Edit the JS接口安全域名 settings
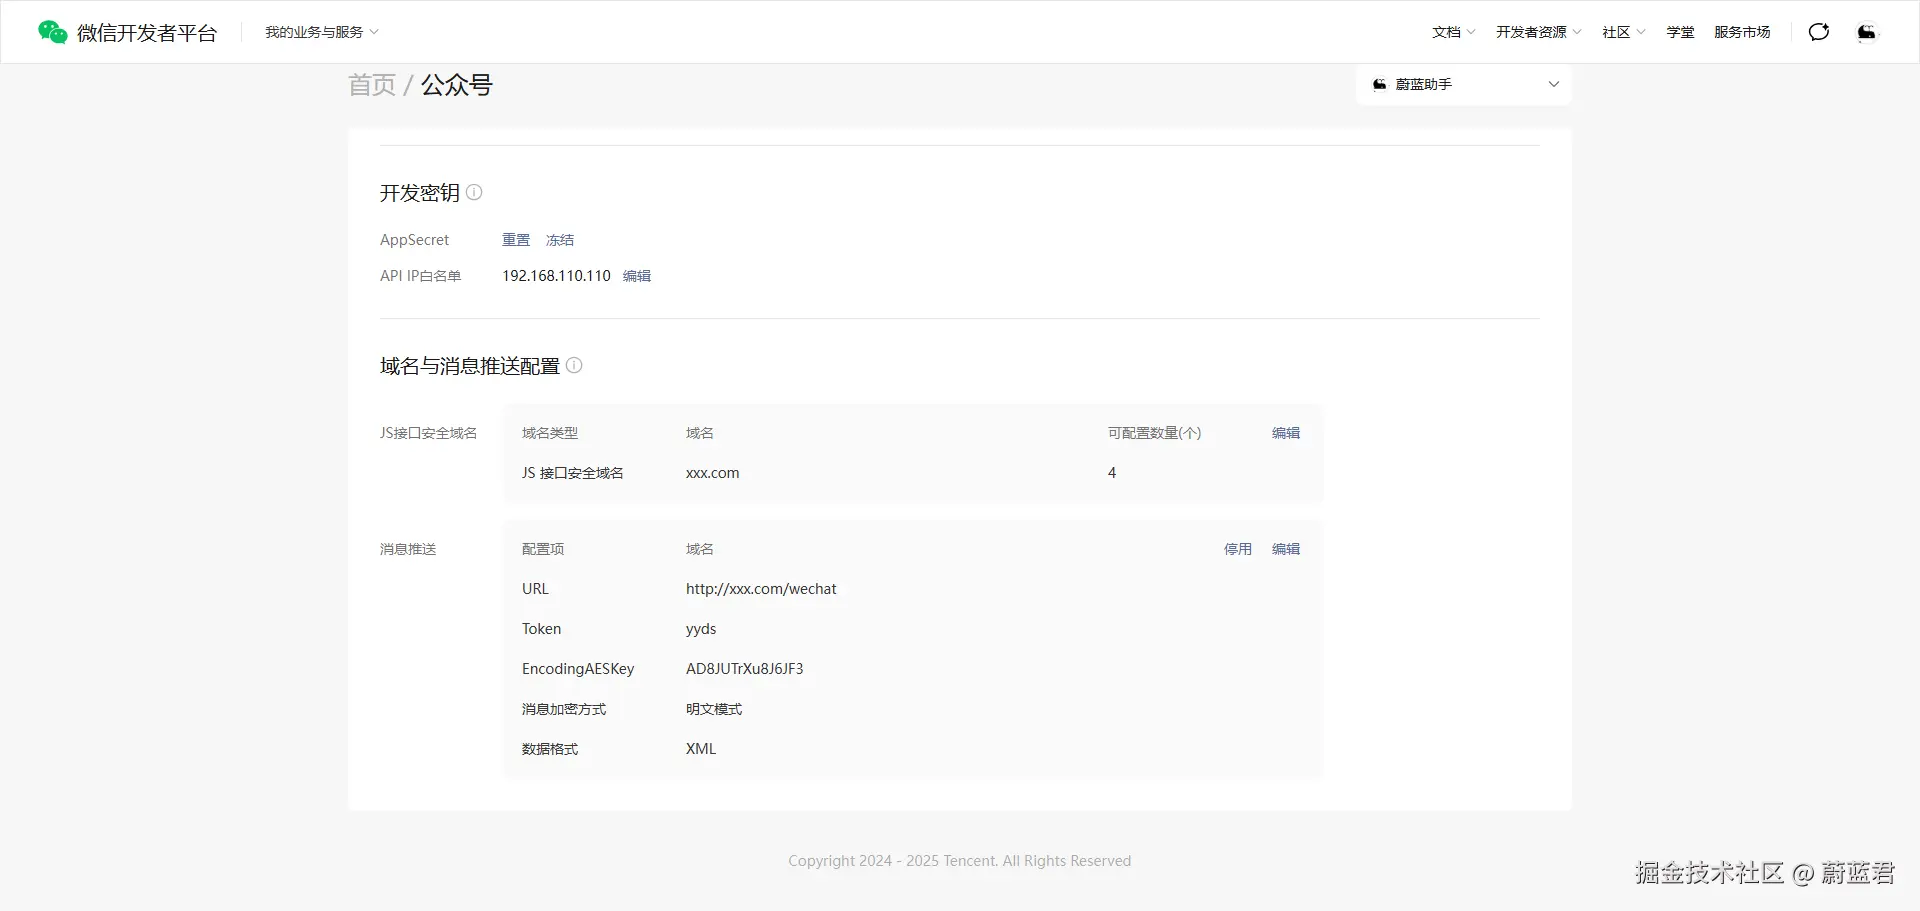 point(1286,433)
